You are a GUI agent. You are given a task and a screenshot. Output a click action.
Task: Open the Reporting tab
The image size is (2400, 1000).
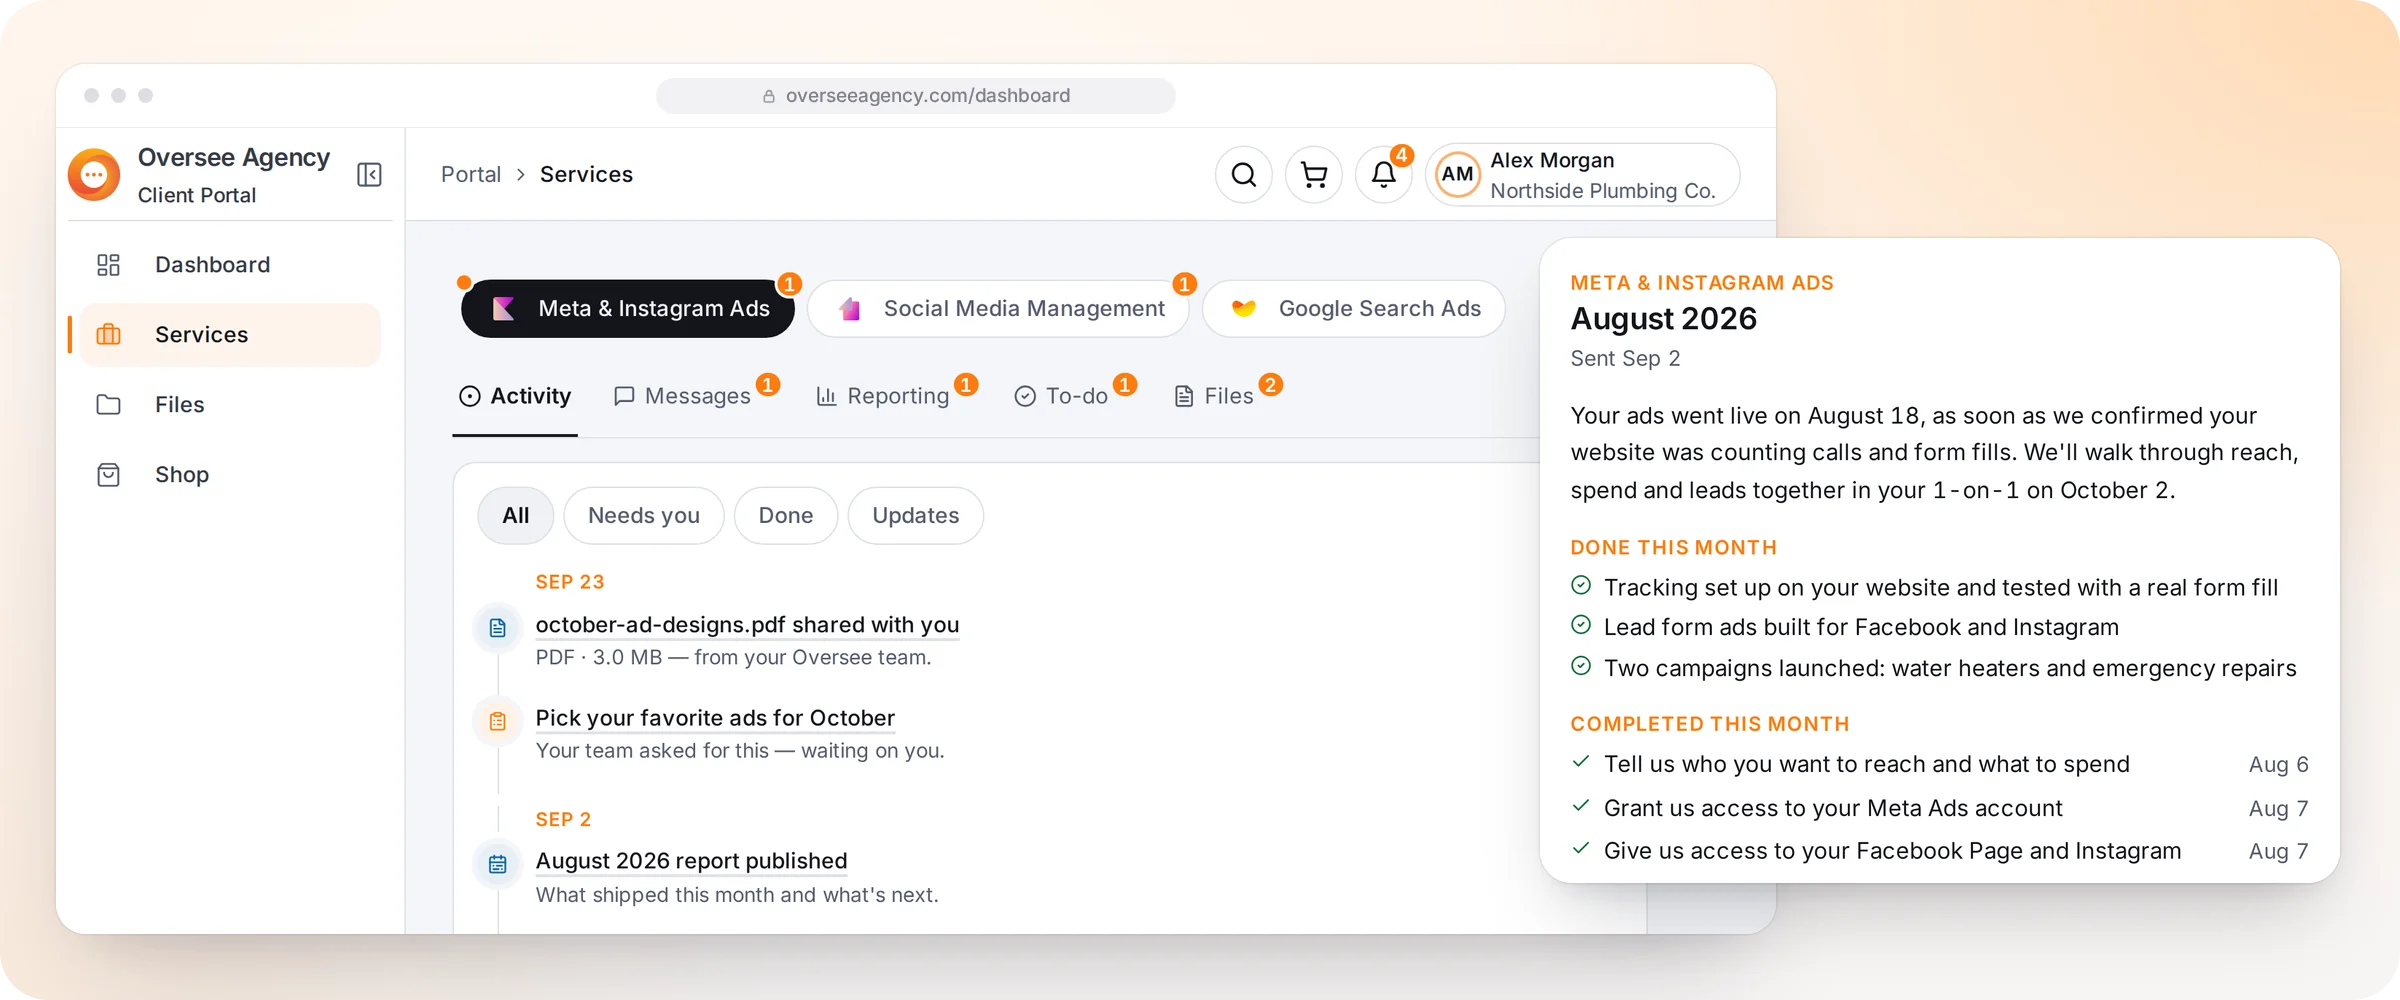coord(883,397)
